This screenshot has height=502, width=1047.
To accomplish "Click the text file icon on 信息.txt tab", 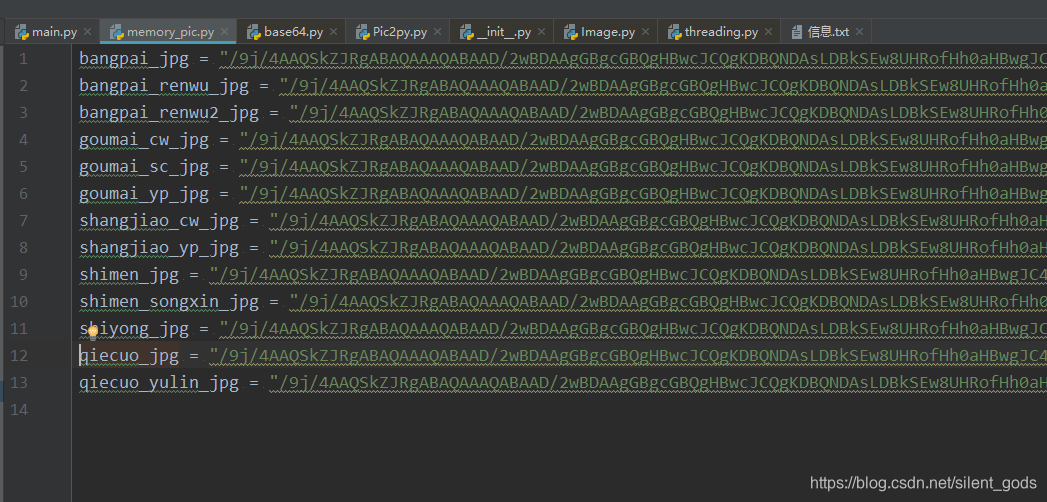I will (797, 31).
